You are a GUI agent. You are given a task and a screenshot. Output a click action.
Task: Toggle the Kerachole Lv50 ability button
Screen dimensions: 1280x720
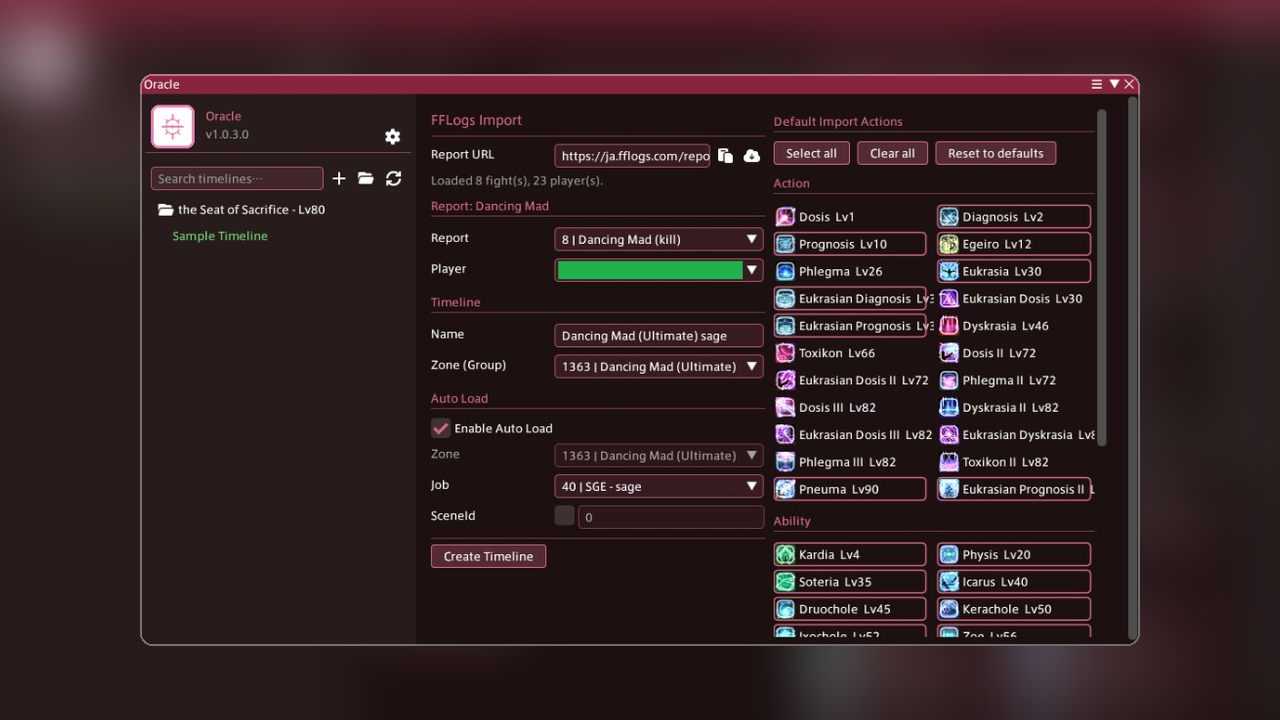[x=1014, y=609]
